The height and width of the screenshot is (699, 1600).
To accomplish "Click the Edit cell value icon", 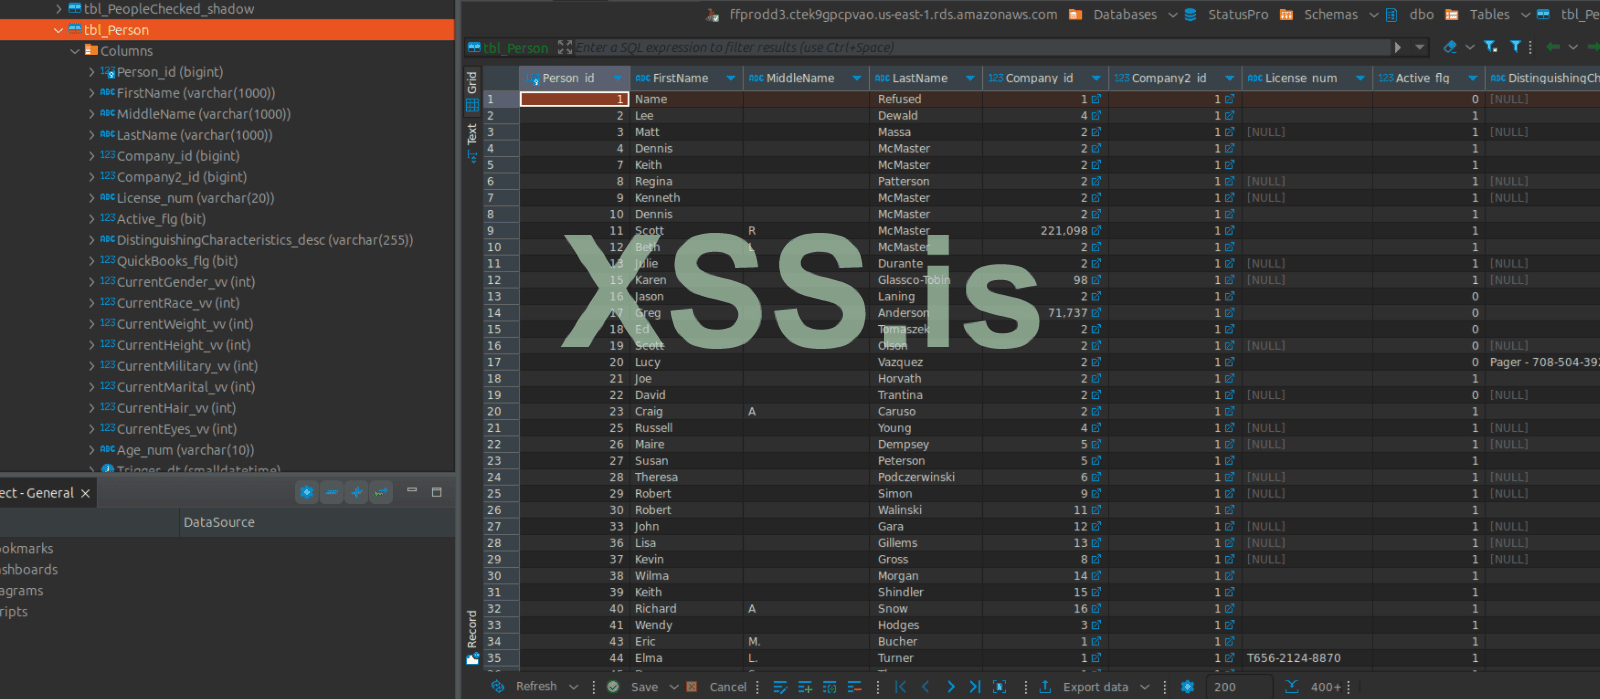I will point(780,687).
